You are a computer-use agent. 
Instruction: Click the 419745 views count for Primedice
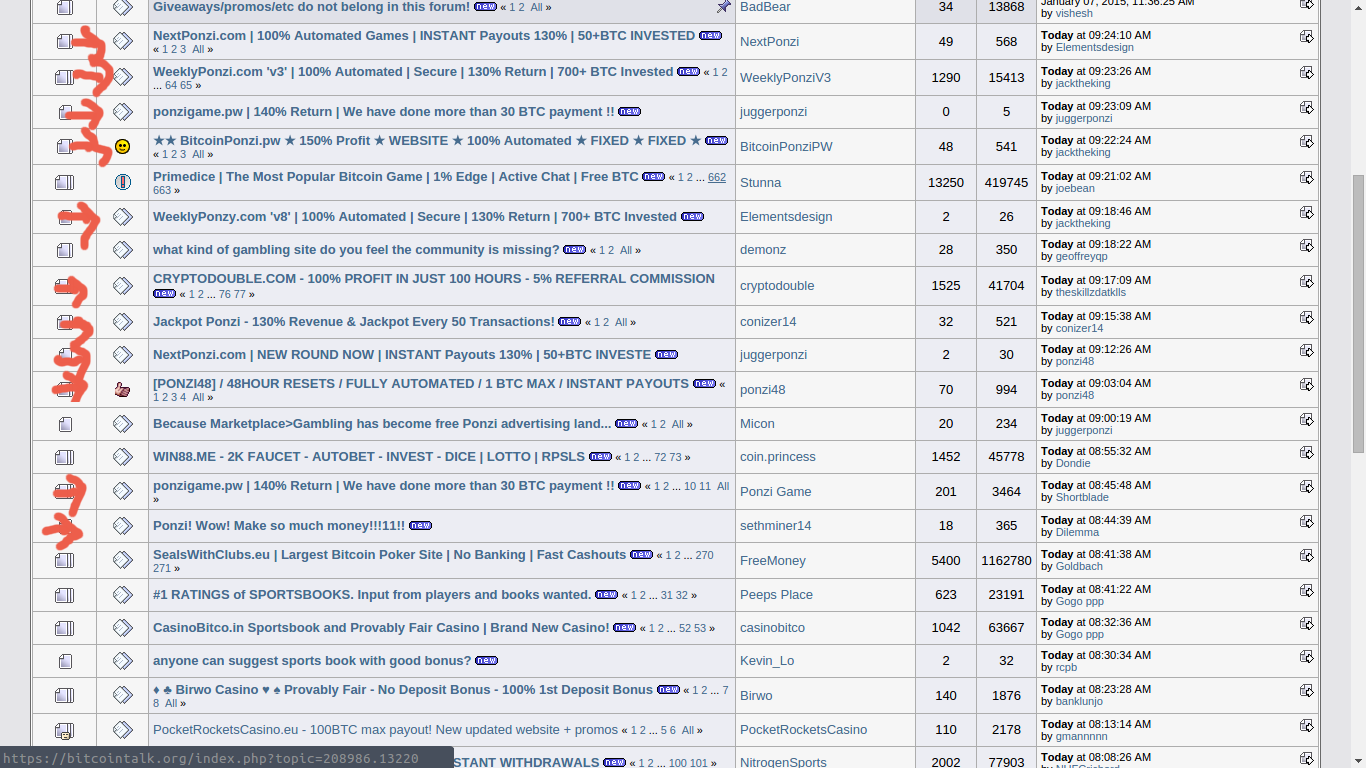point(1006,183)
